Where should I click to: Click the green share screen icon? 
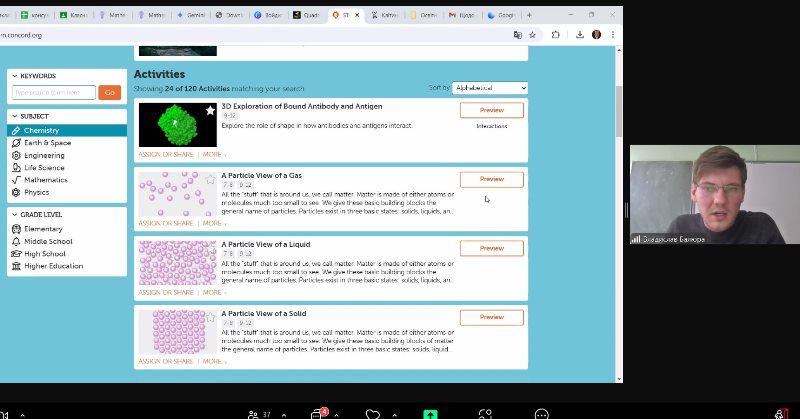click(x=430, y=414)
